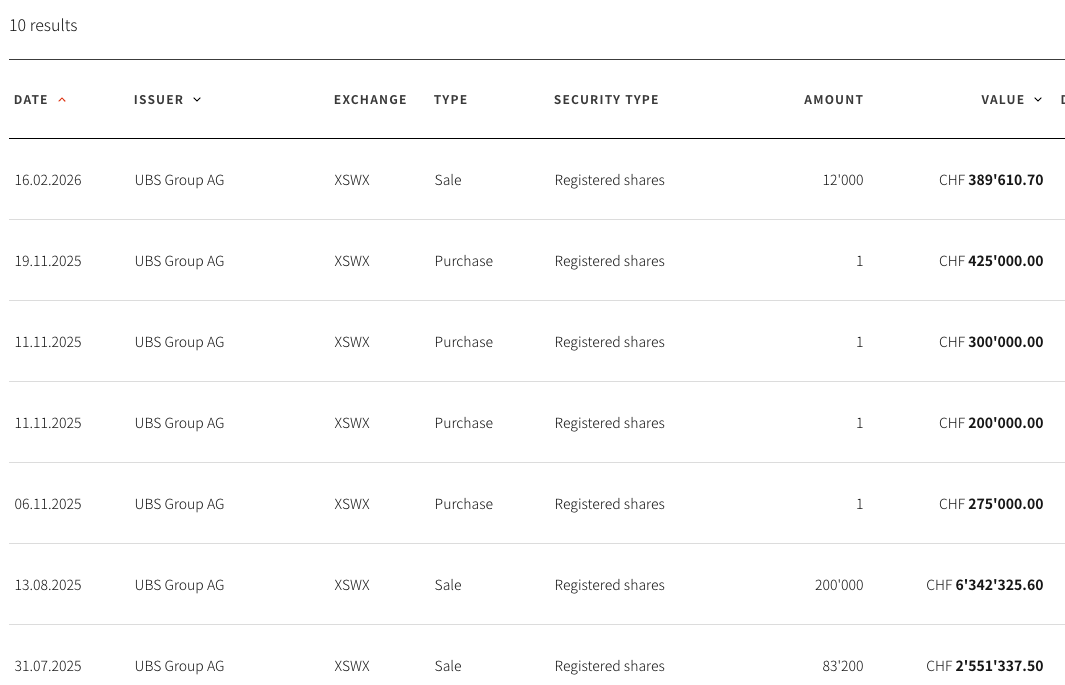Click the SECURITY TYPE column header
The height and width of the screenshot is (685, 1065).
pos(606,100)
